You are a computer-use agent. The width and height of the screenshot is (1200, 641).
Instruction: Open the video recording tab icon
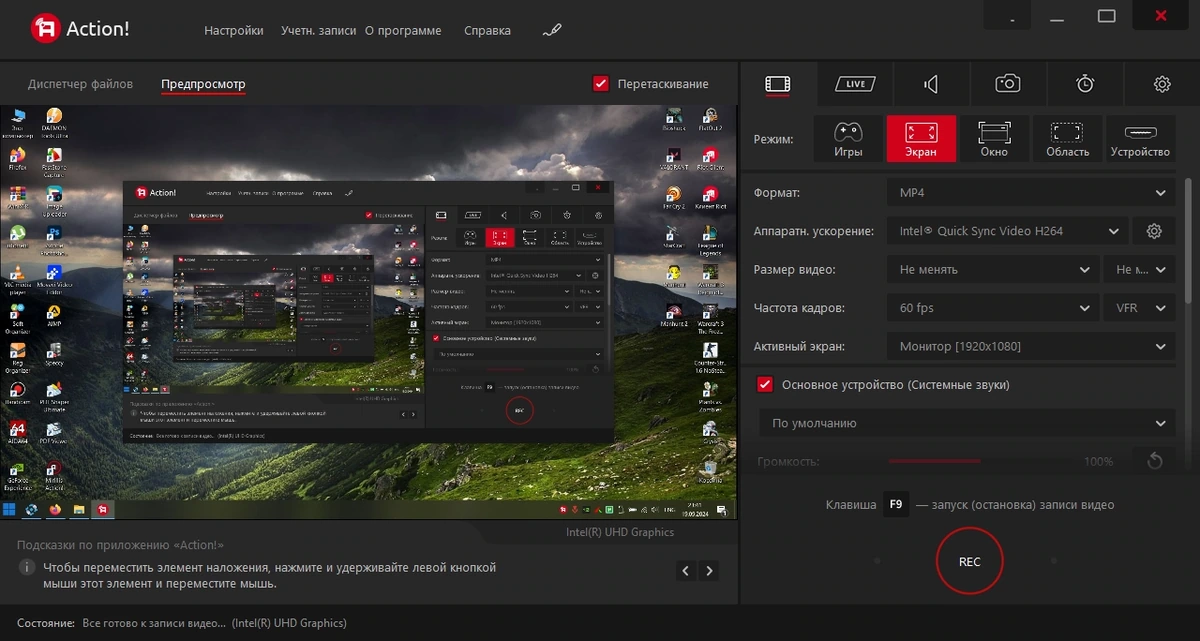point(778,84)
